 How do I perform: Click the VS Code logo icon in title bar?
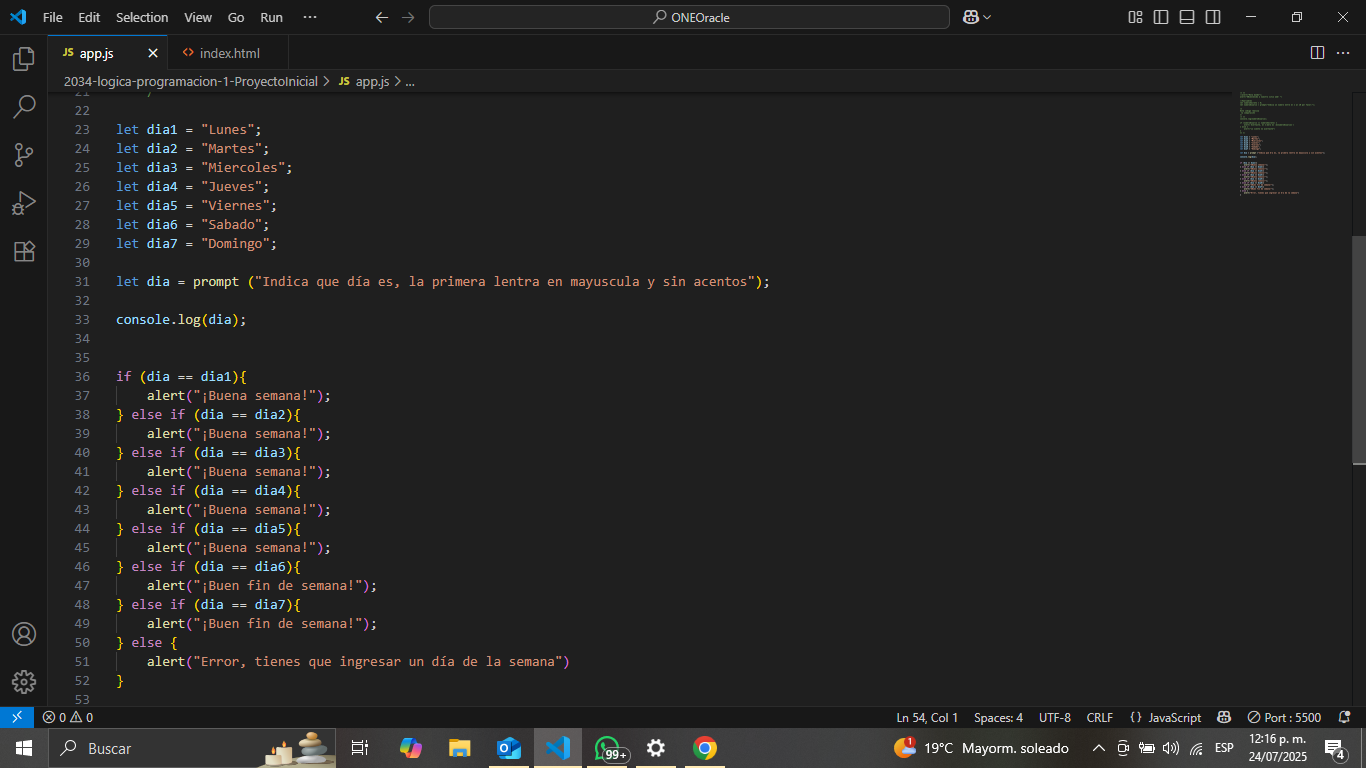pos(17,17)
